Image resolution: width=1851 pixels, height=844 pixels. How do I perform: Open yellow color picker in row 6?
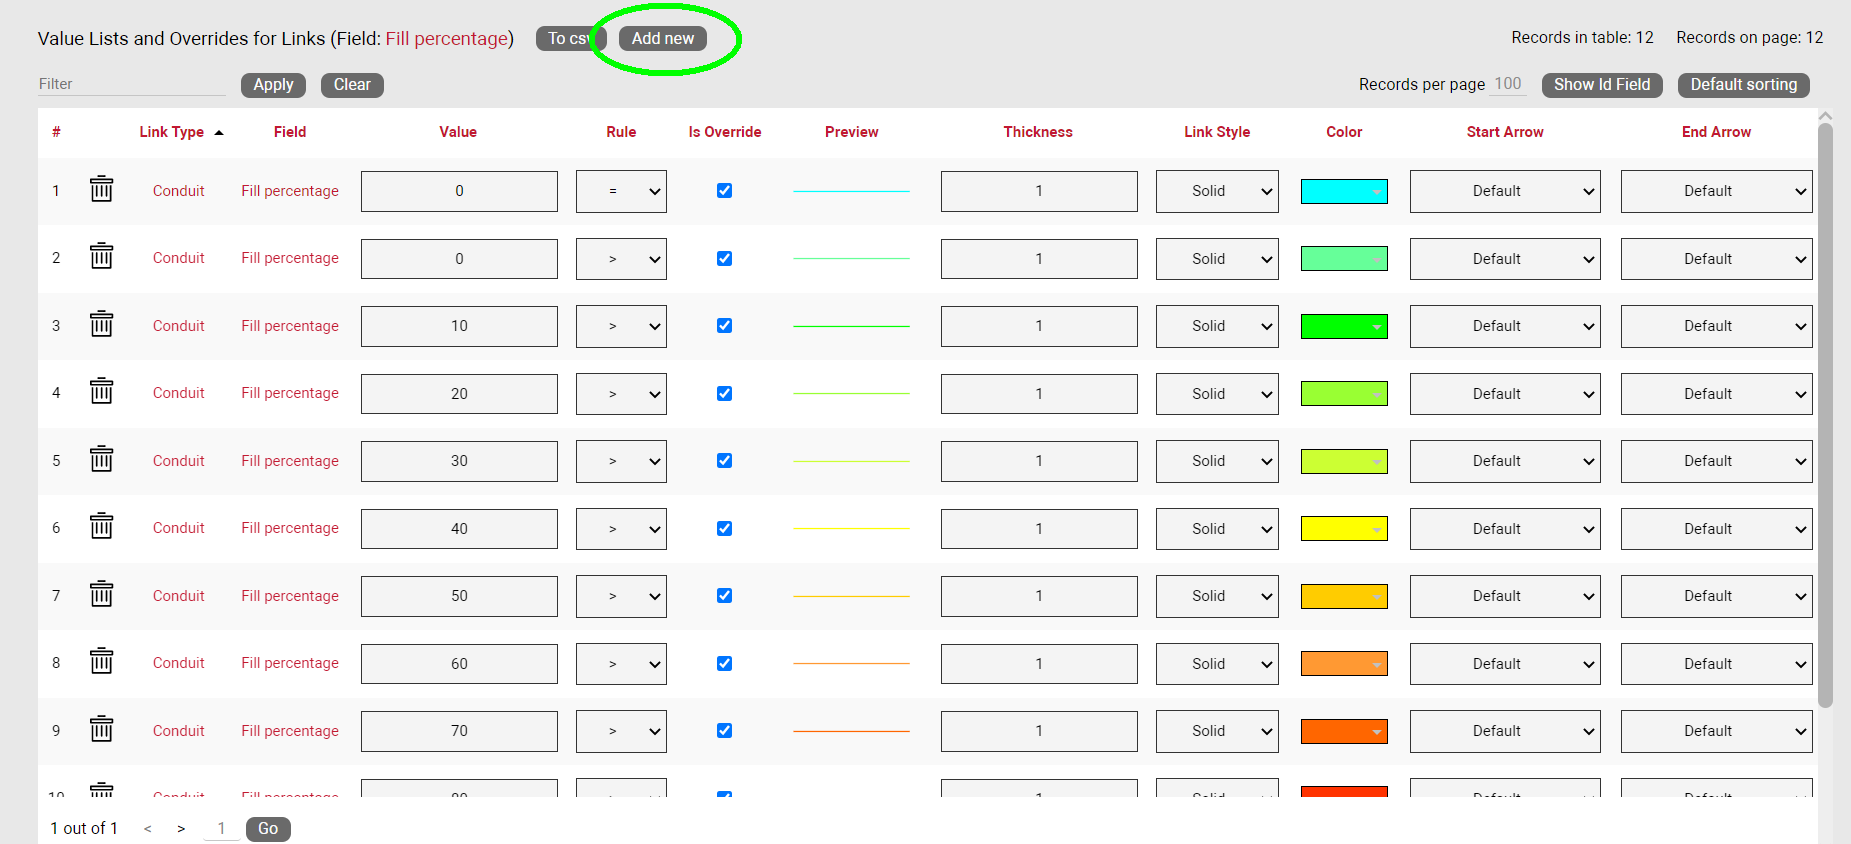(1343, 529)
